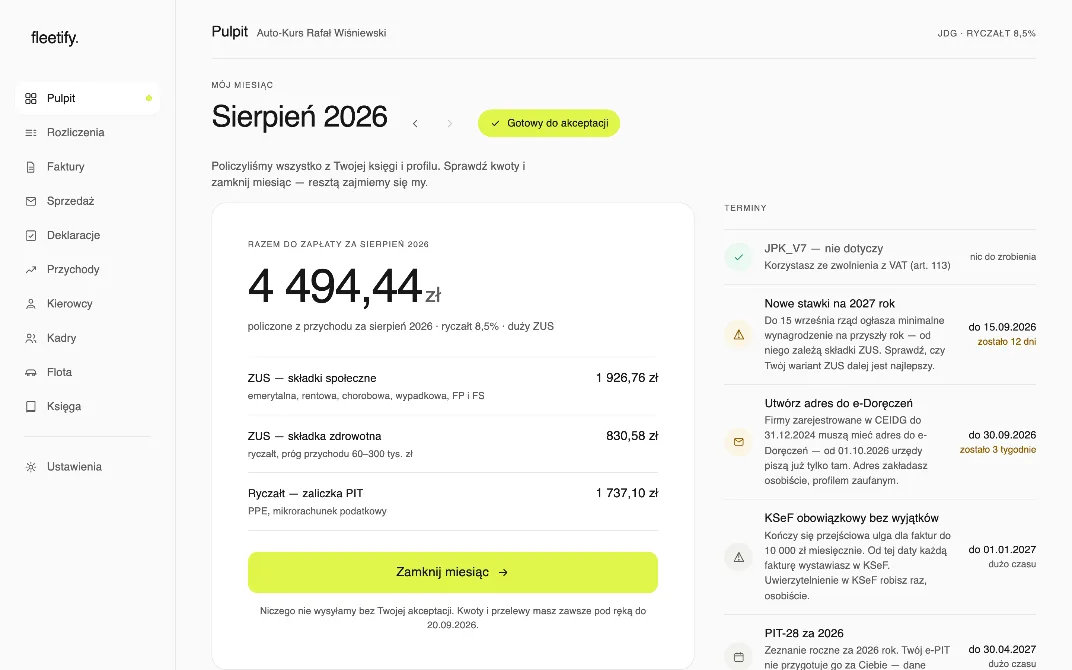Open Ustawienia settings
Screen dimensions: 1072x670
pyautogui.click(x=88, y=467)
